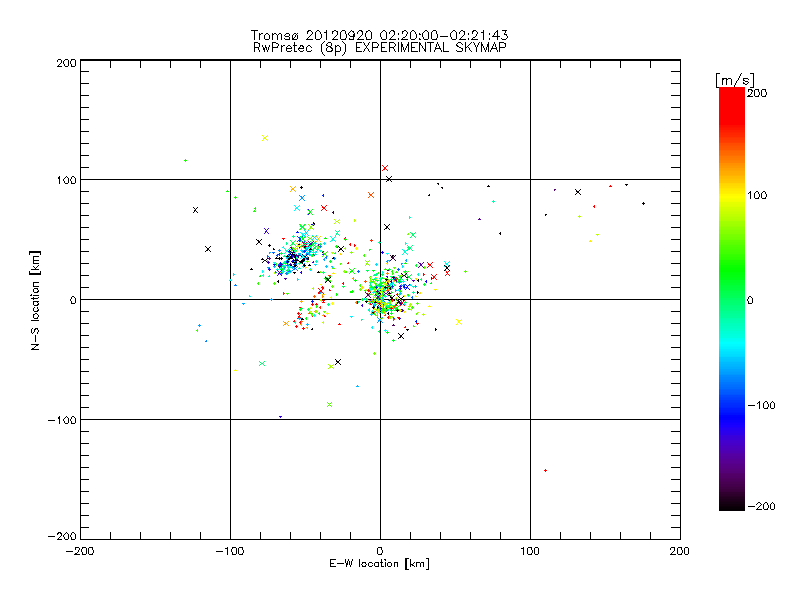Click the y-axis tick label '-100'
Image resolution: width=800 pixels, height=600 pixels.
point(62,420)
